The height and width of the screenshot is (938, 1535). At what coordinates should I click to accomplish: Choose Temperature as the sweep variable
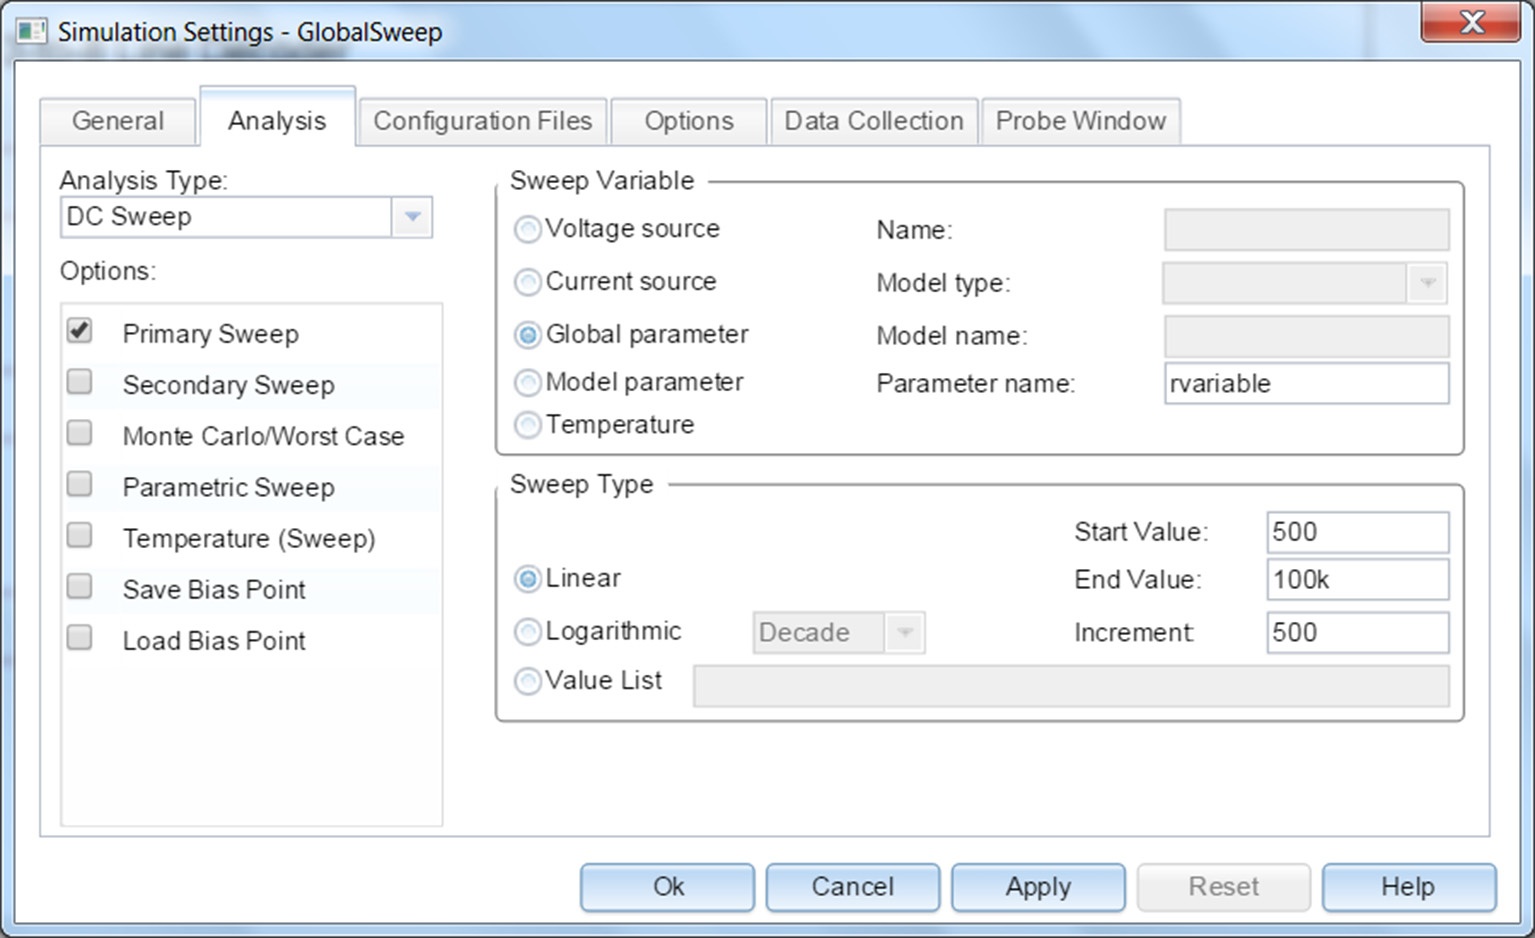point(528,426)
